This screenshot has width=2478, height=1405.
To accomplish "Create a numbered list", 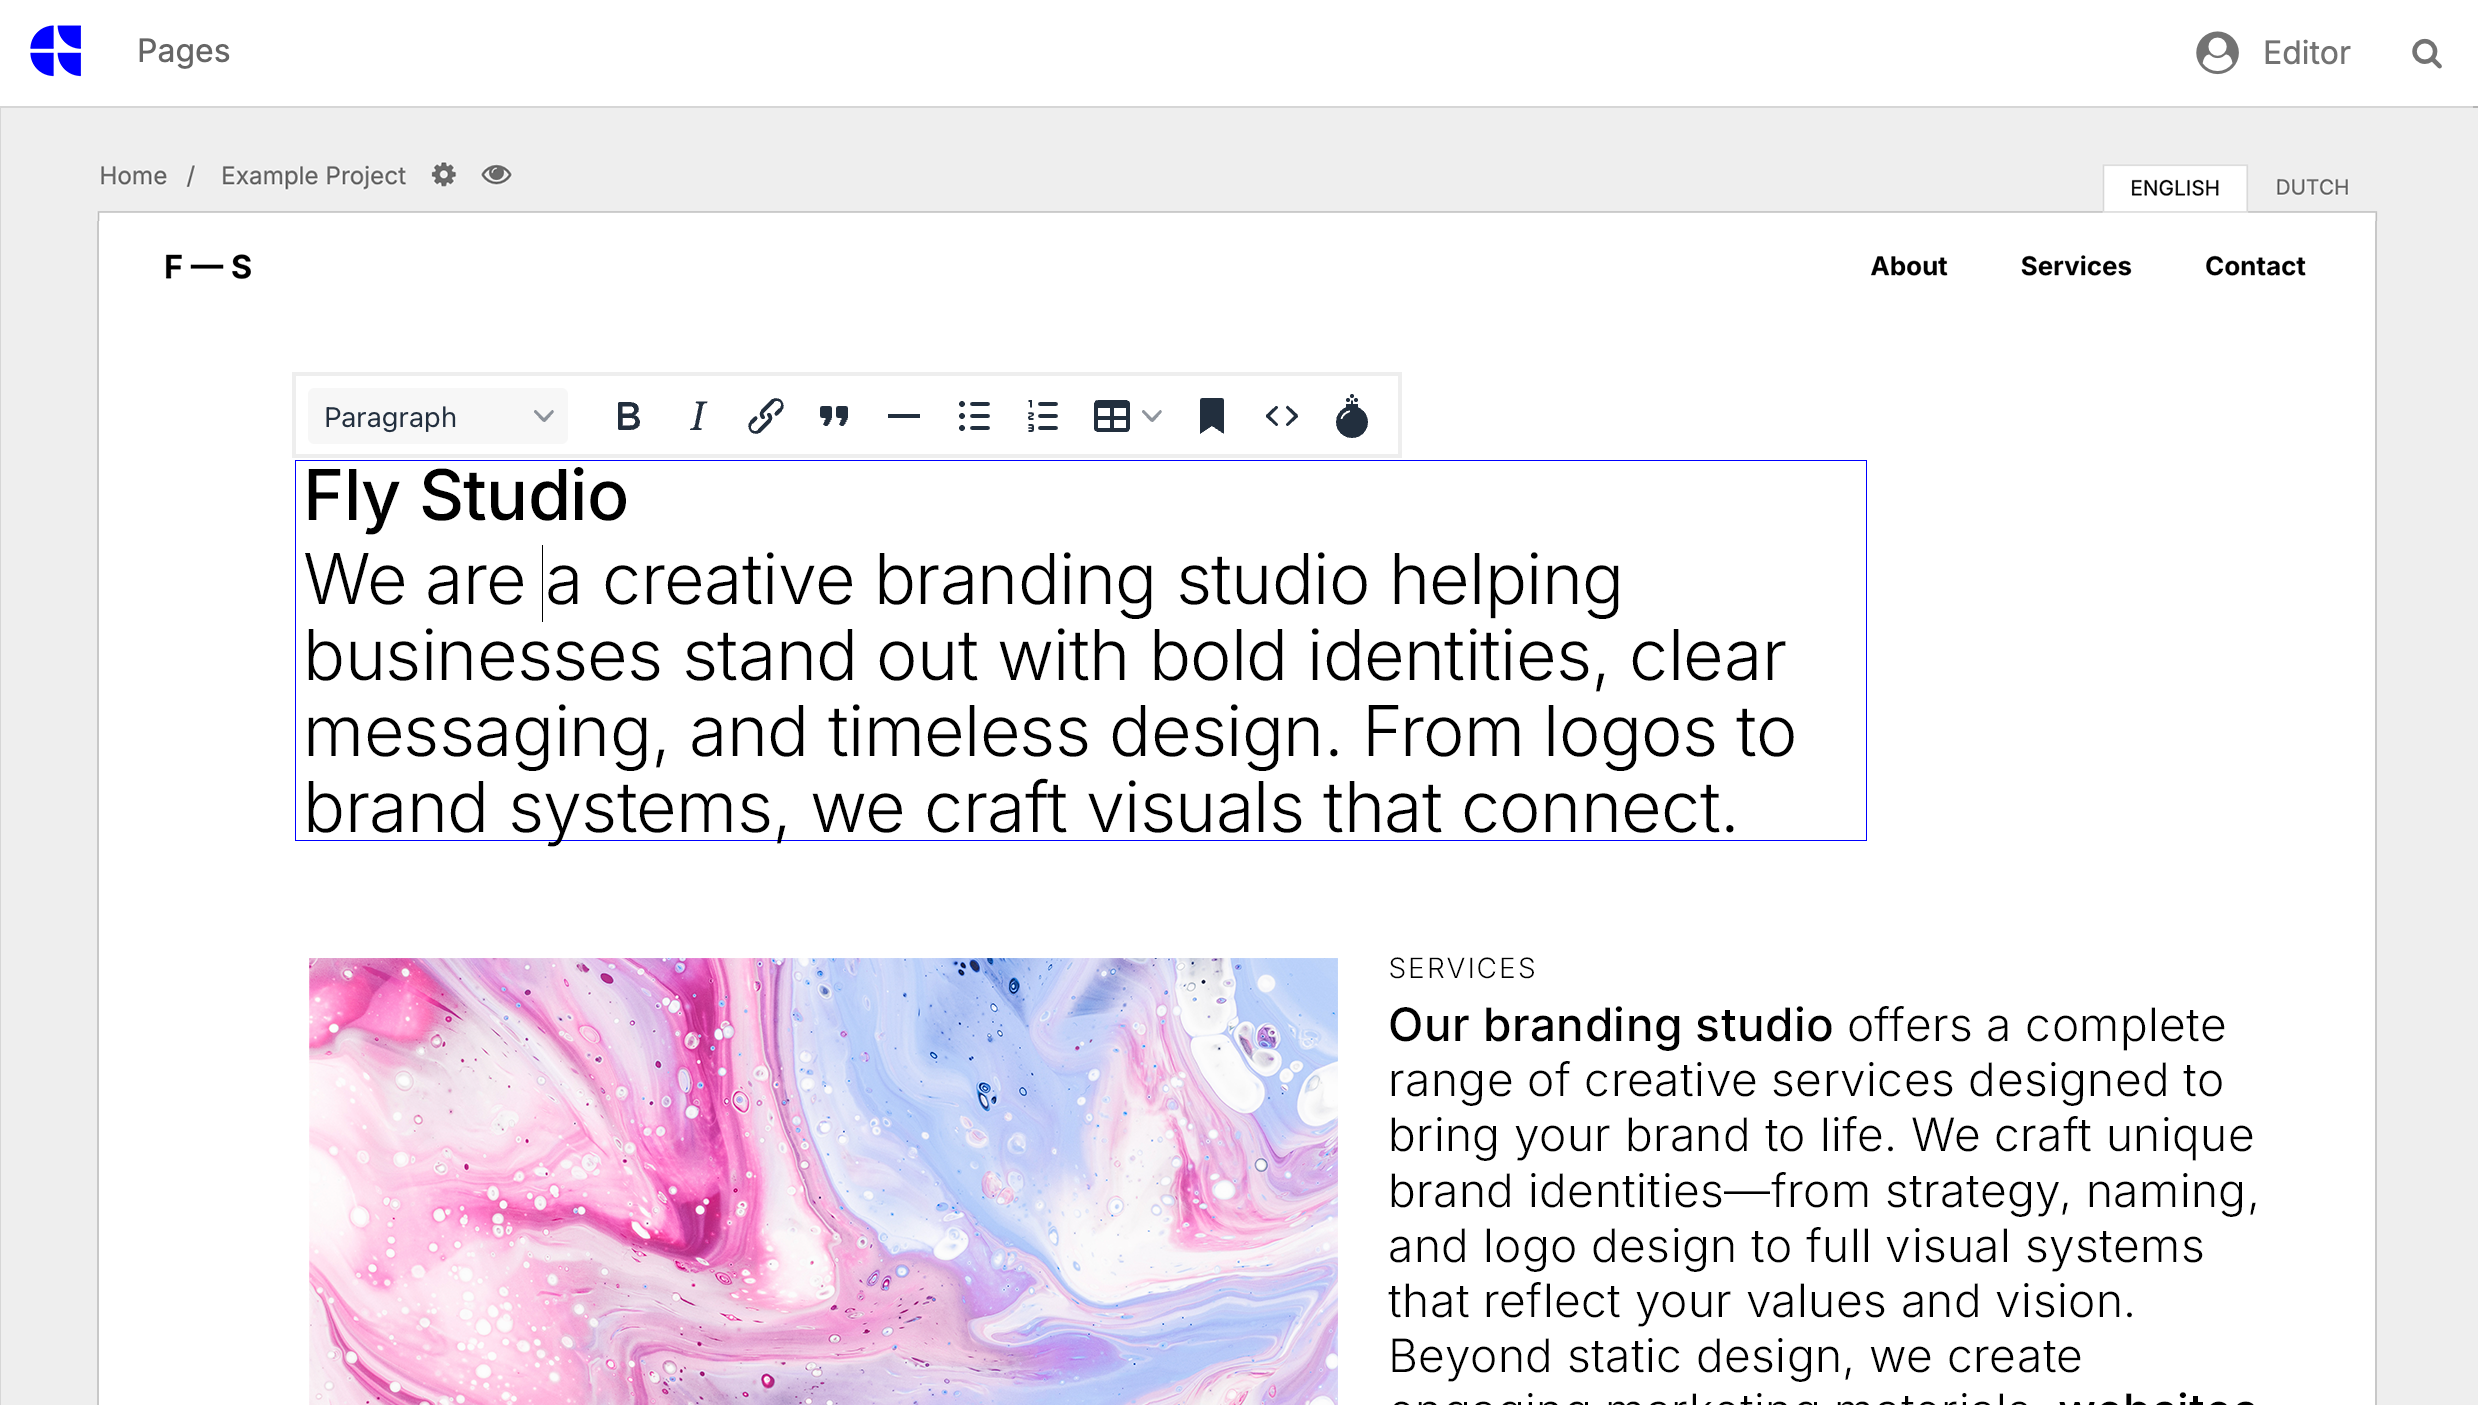I will [1041, 416].
